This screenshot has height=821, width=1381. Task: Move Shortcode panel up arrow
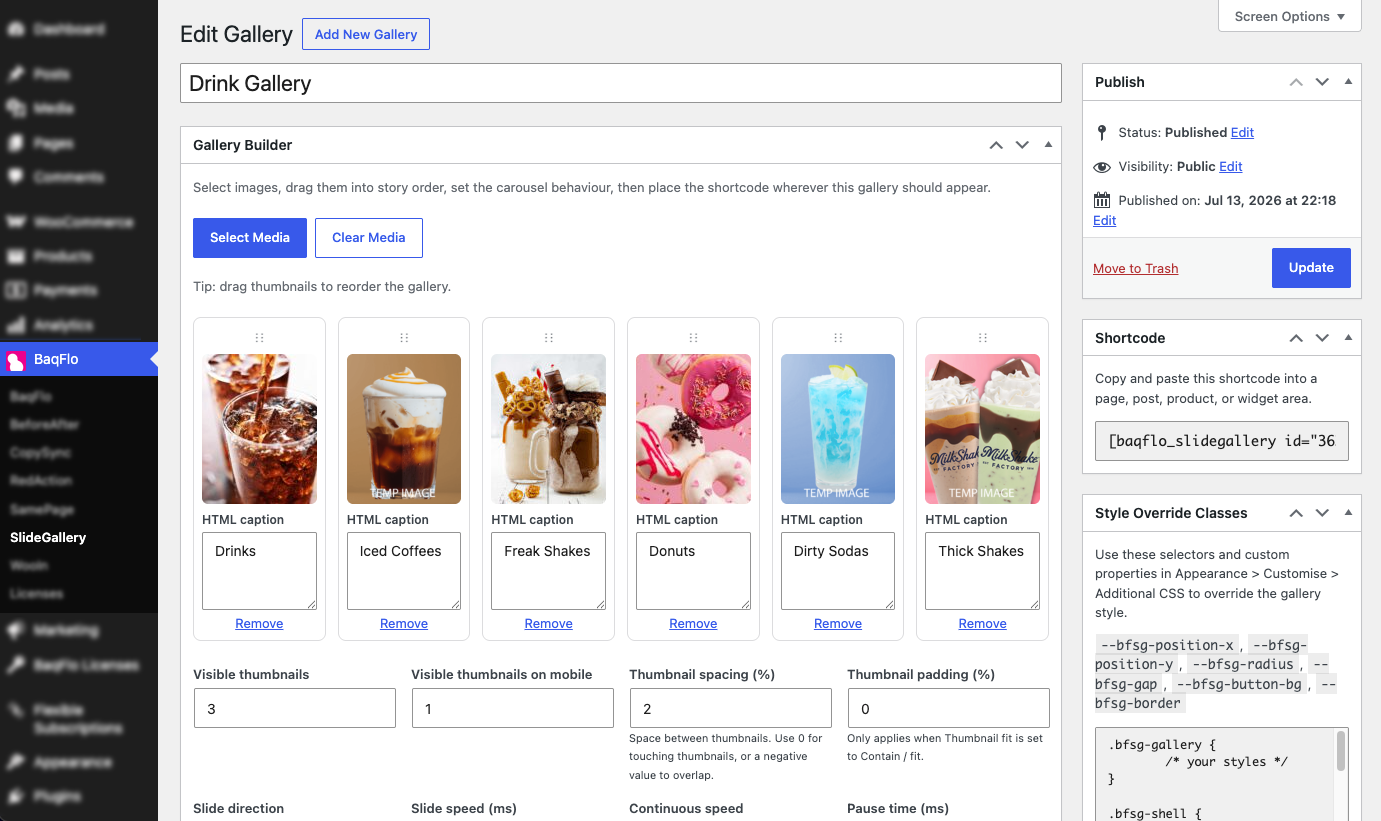(x=1296, y=338)
